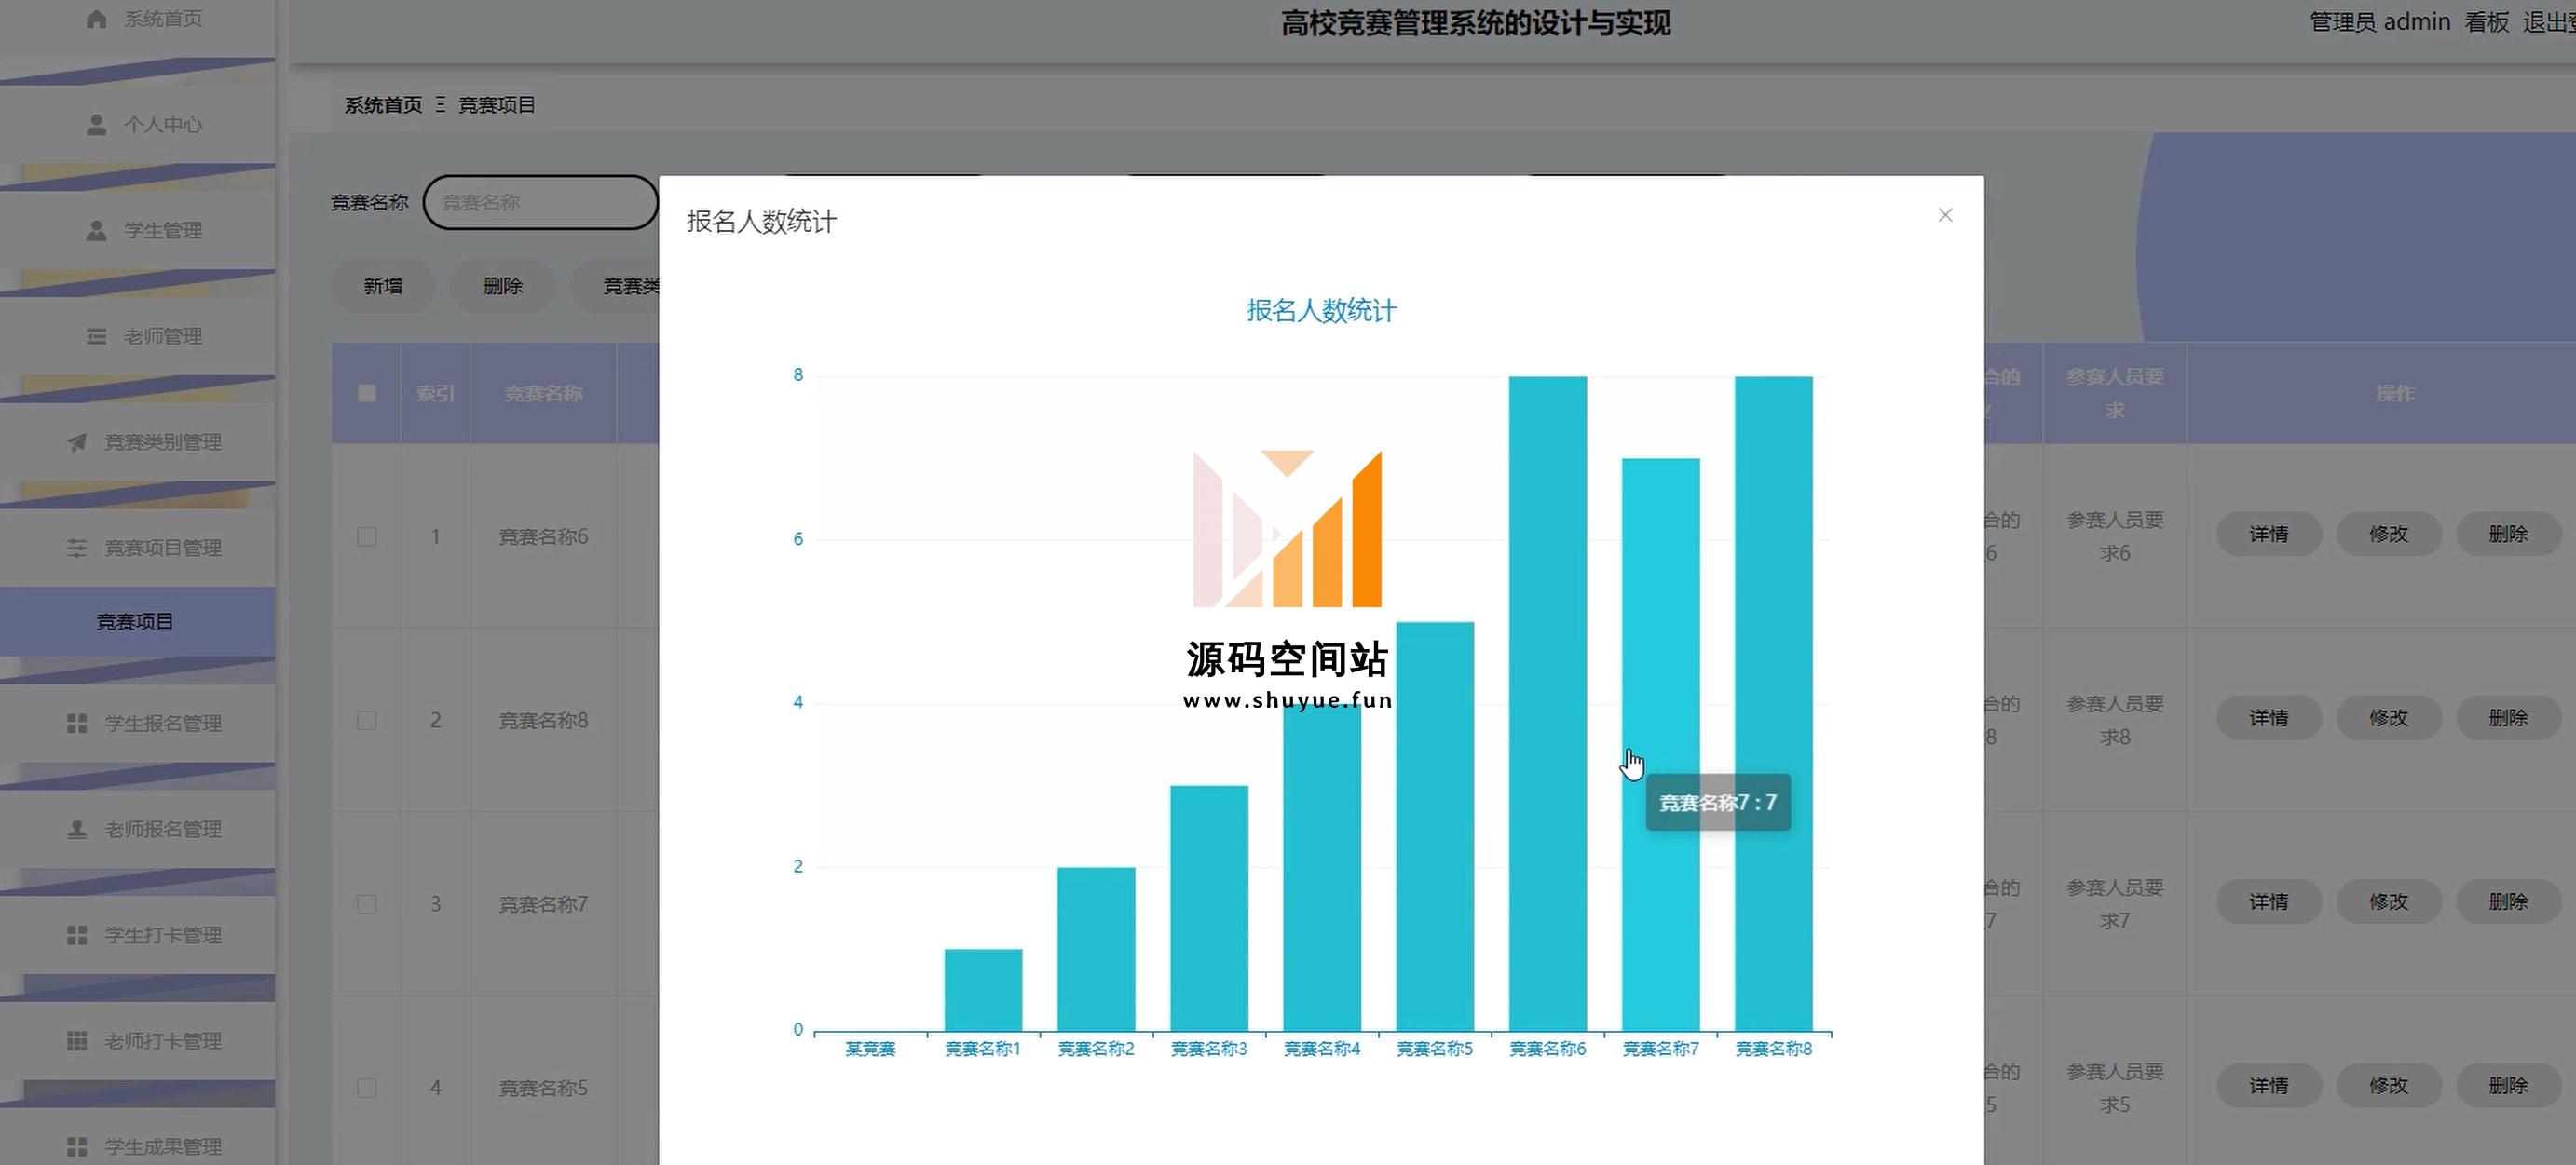This screenshot has height=1165, width=2576.
Task: Click 删除 for 竞赛名称7 row
Action: (x=2508, y=903)
